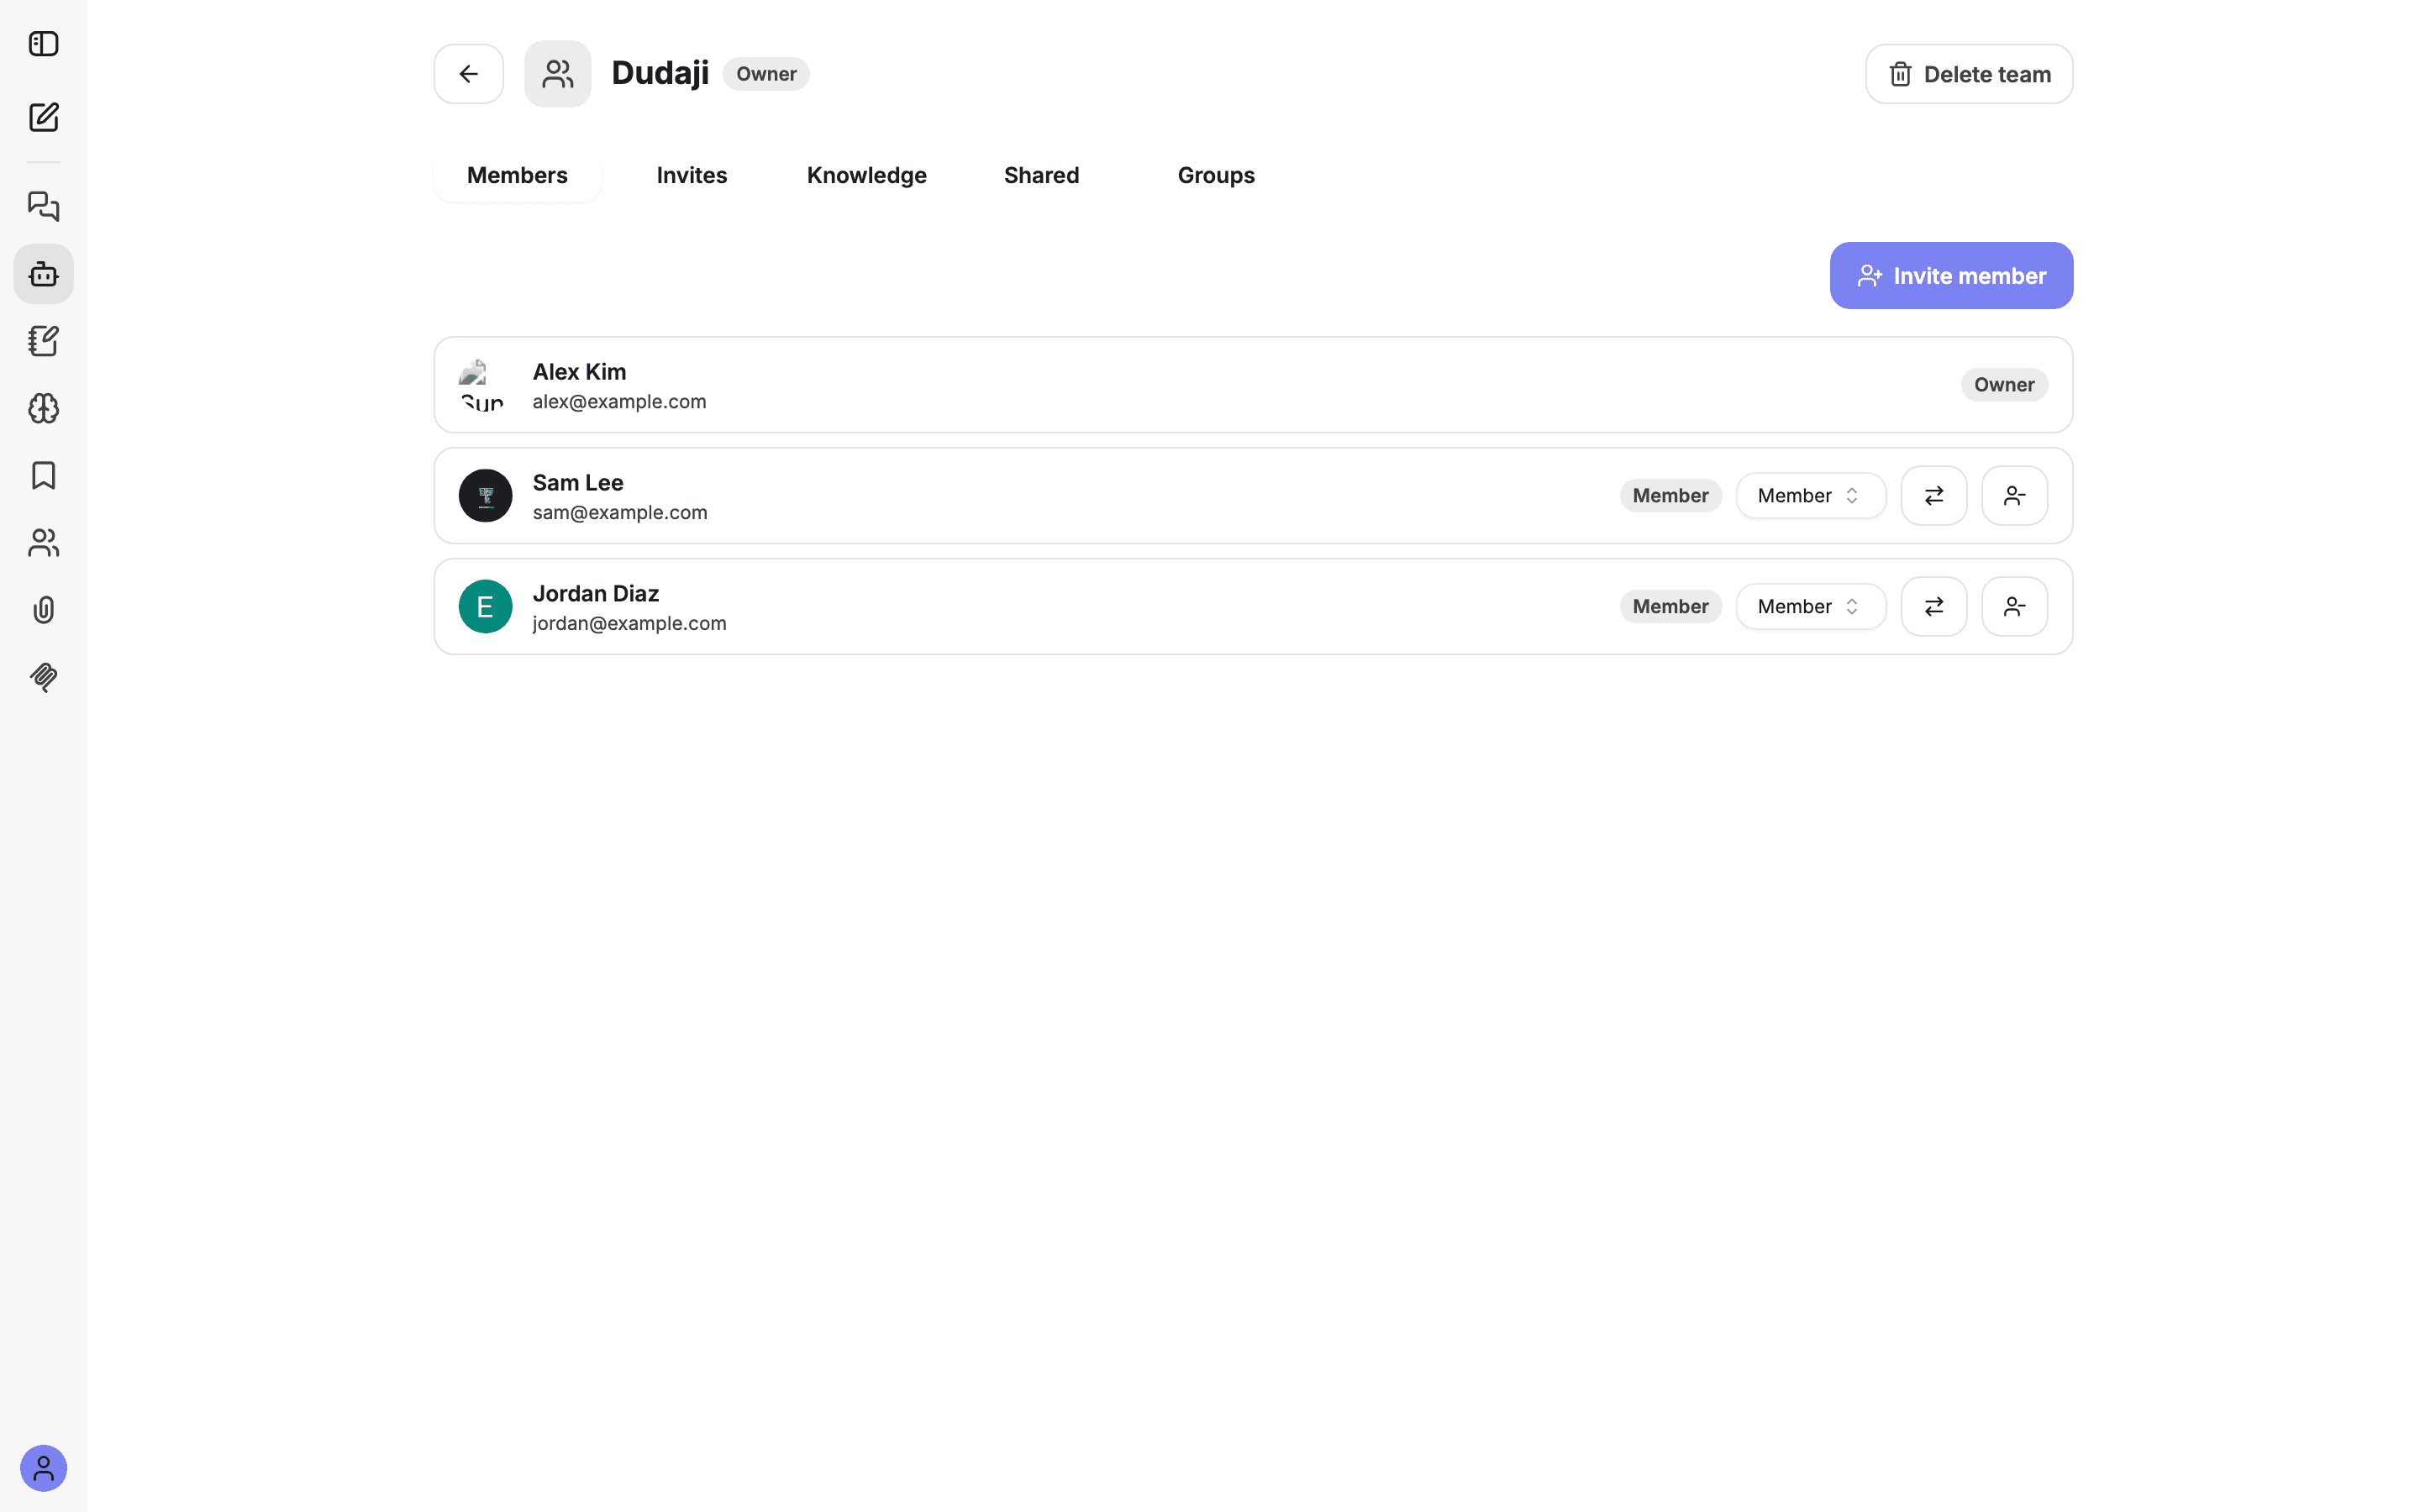Click the email alex@example.com
This screenshot has height=1512, width=2420.
click(x=619, y=402)
